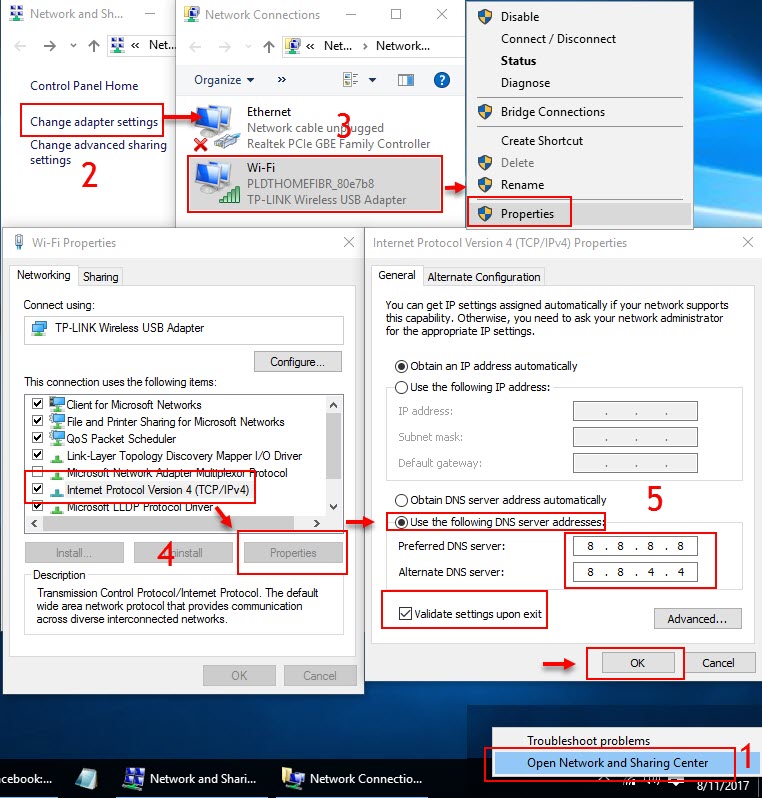Expand the toolbar overflow chevron
The height and width of the screenshot is (798, 762).
pyautogui.click(x=281, y=79)
